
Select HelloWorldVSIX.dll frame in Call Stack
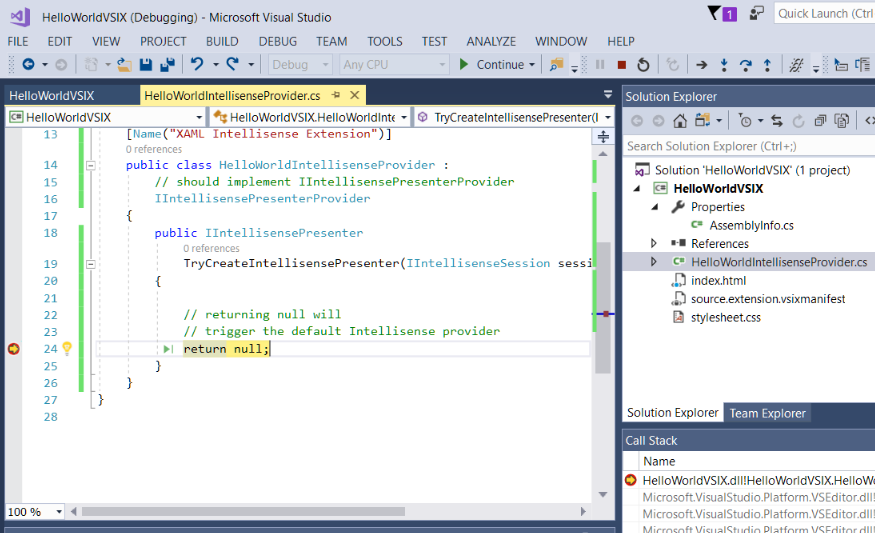pyautogui.click(x=758, y=481)
